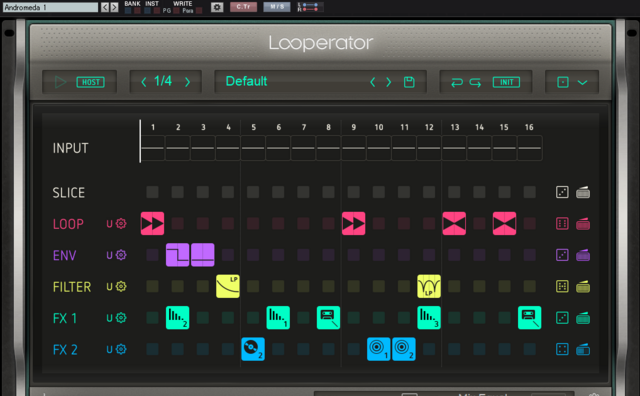The width and height of the screenshot is (640, 396).
Task: Randomize the FX 1 row with dice icon
Action: coord(562,318)
